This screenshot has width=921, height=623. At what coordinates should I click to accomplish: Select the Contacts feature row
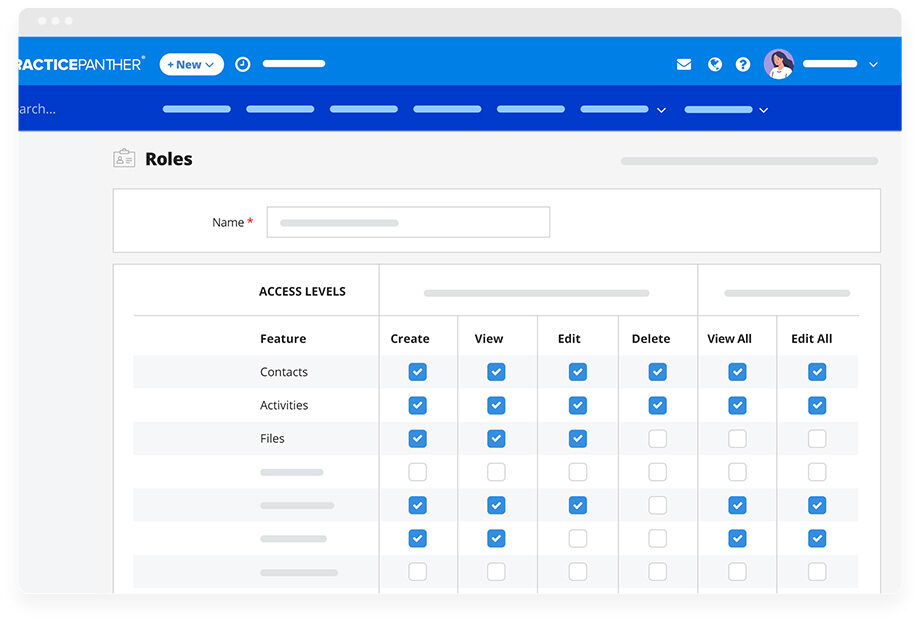(283, 371)
